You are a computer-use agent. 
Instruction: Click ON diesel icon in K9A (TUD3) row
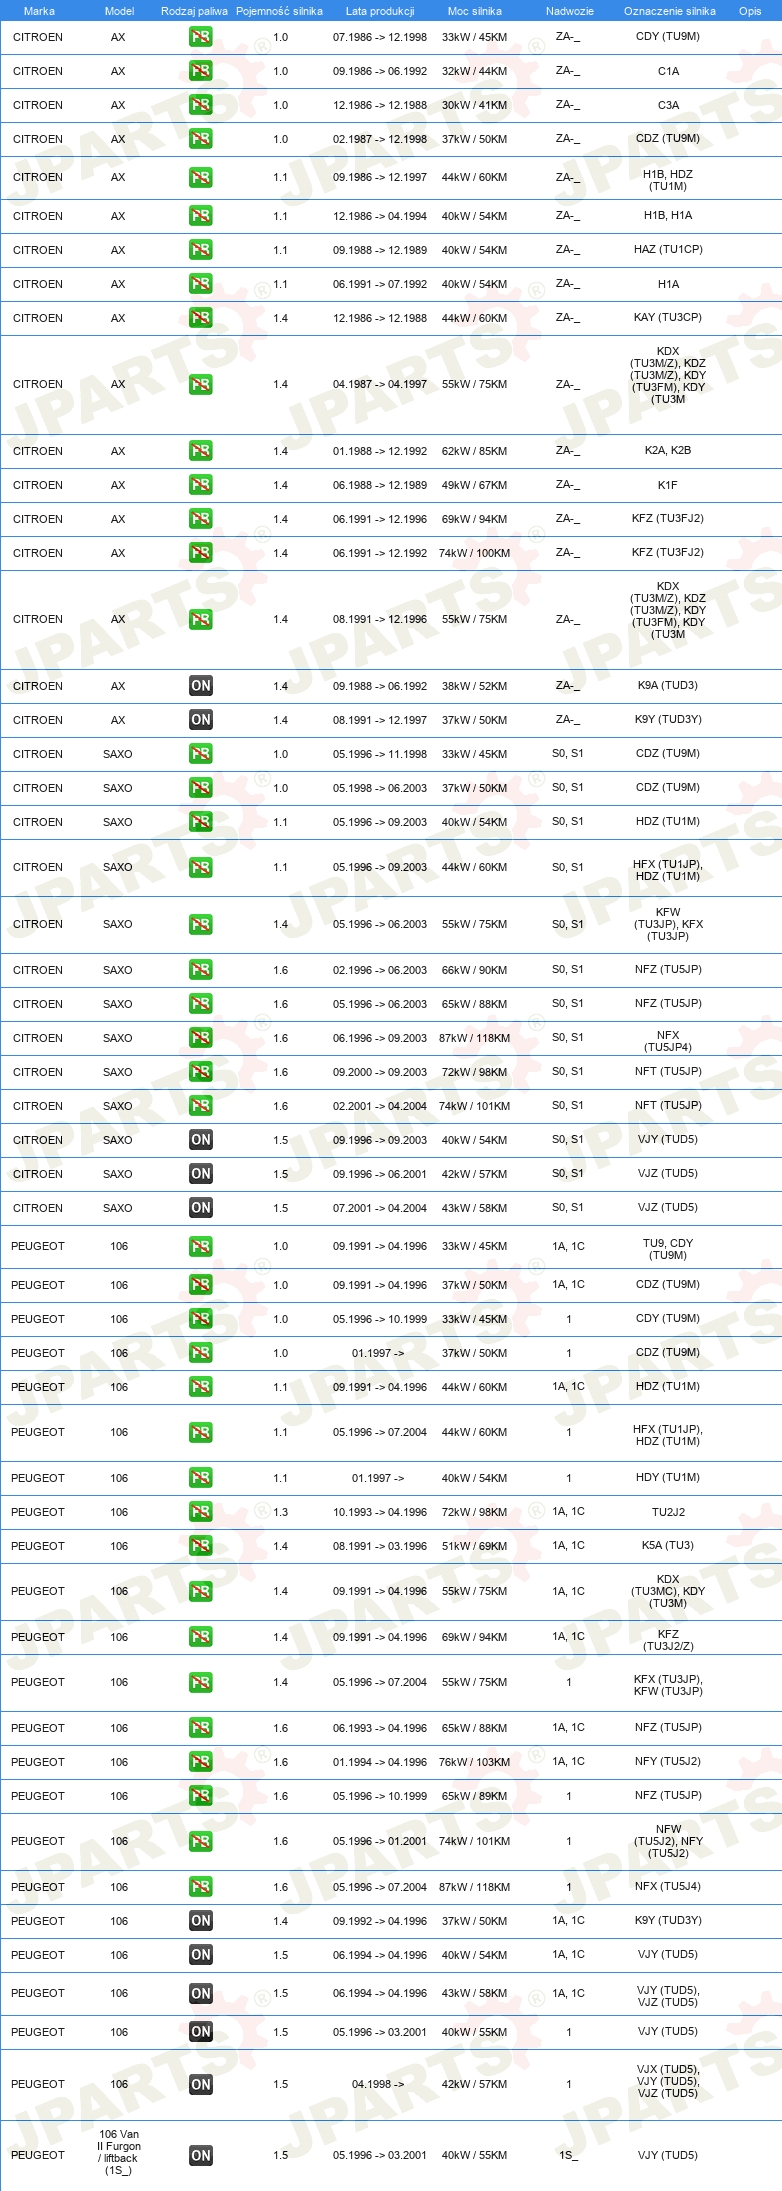(x=200, y=686)
